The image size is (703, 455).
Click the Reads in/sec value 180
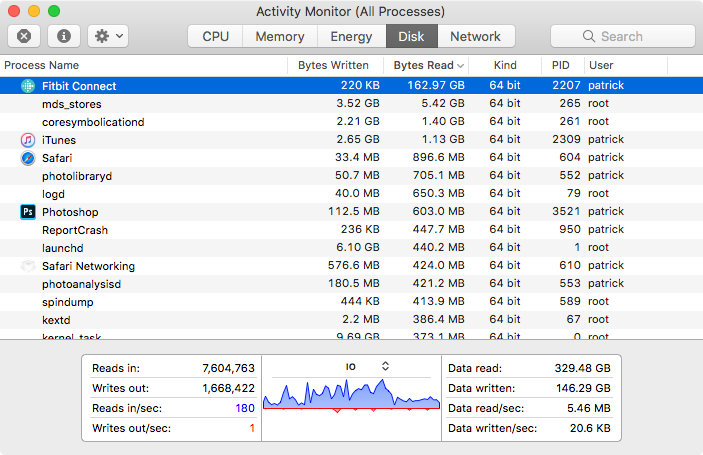[x=245, y=408]
